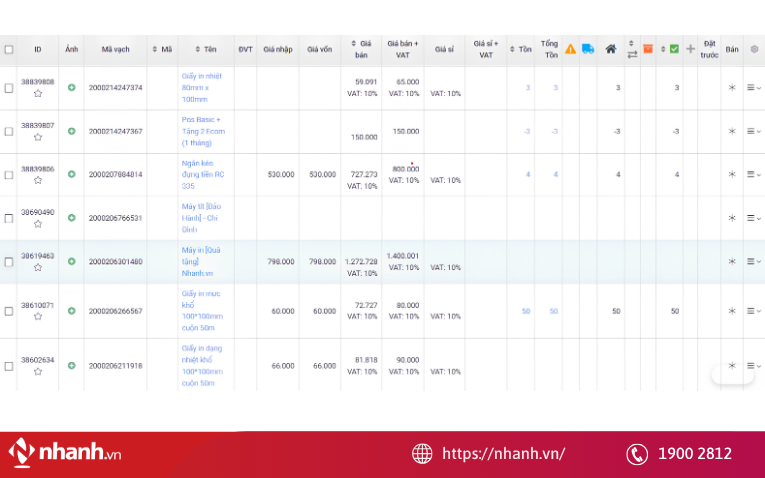The image size is (765, 478).
Task: Click green plus image icon for barcode 2000206211918
Action: click(72, 365)
